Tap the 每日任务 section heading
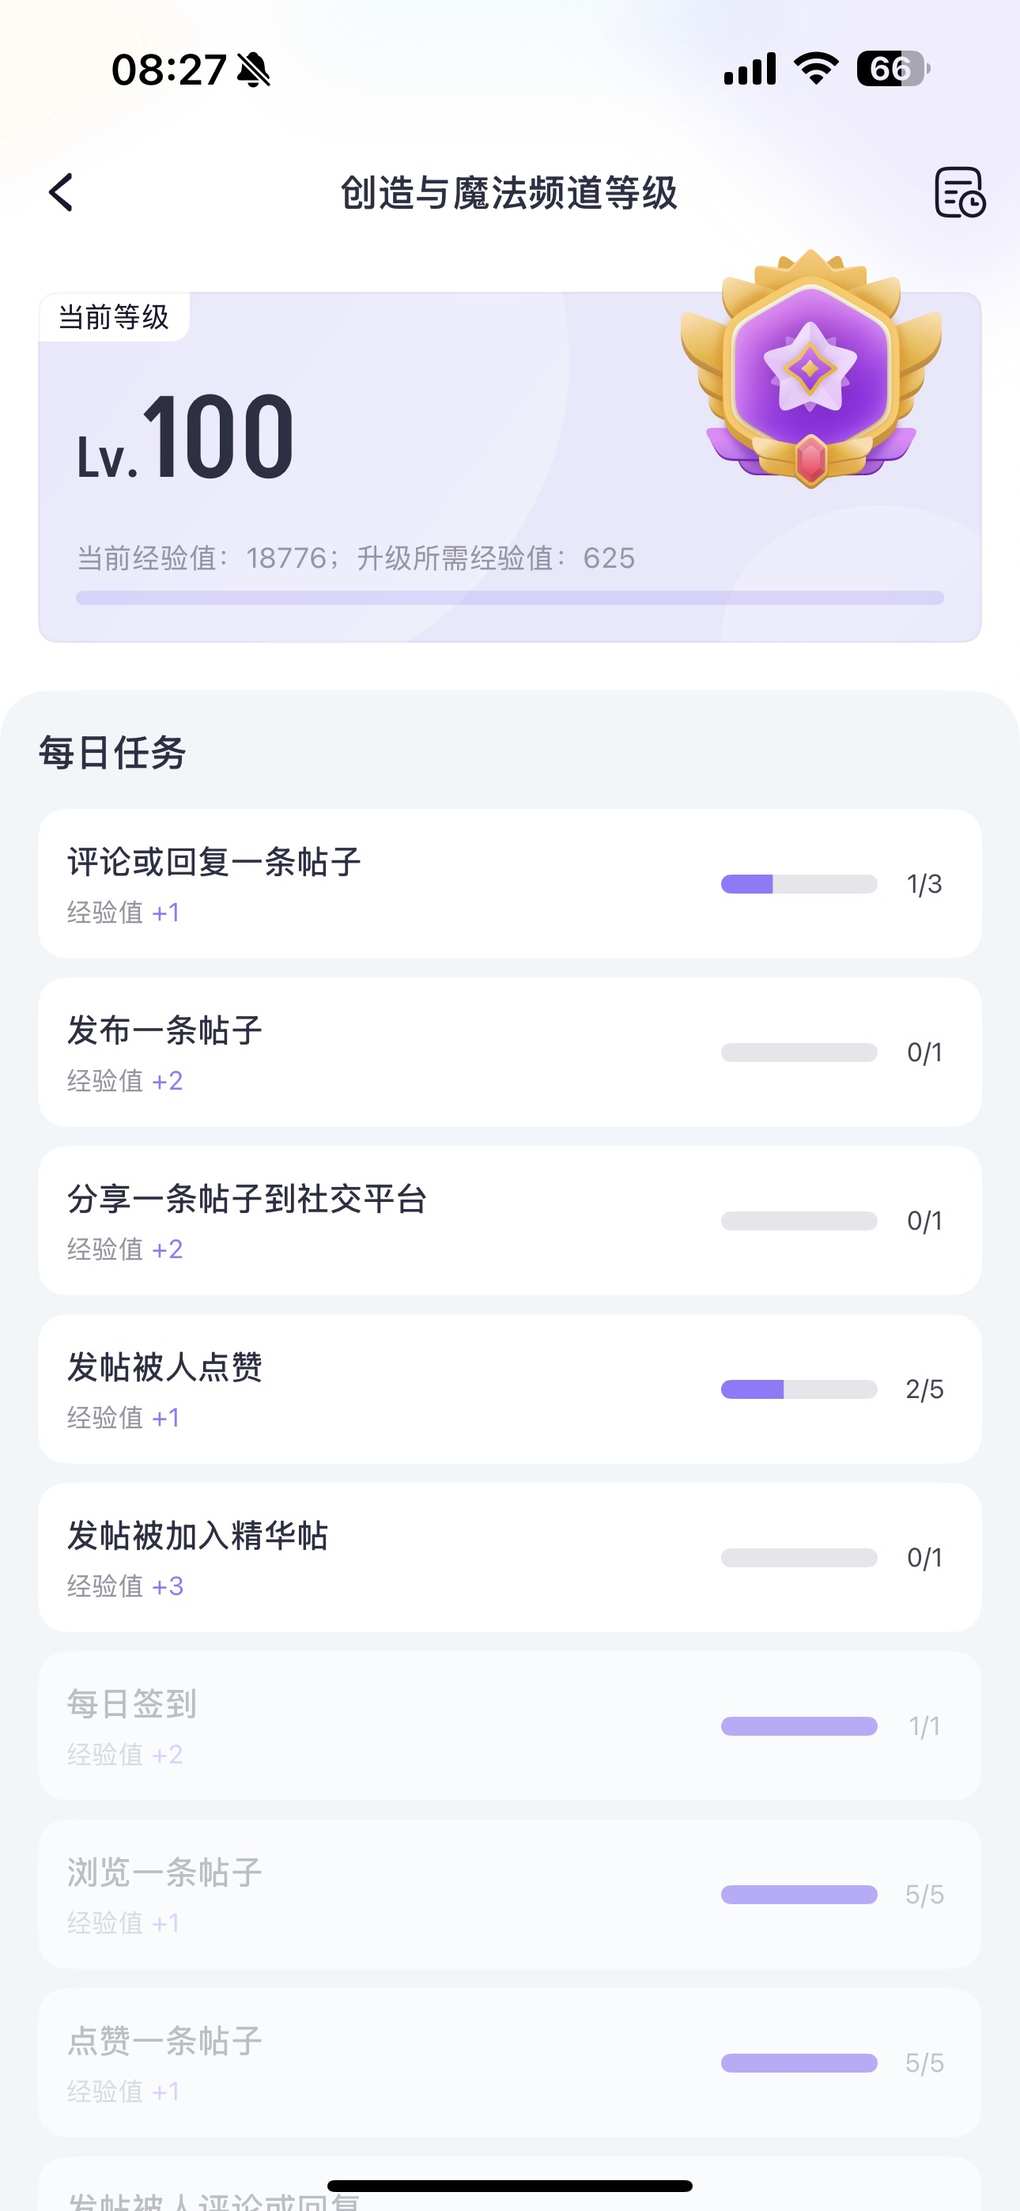 click(112, 753)
